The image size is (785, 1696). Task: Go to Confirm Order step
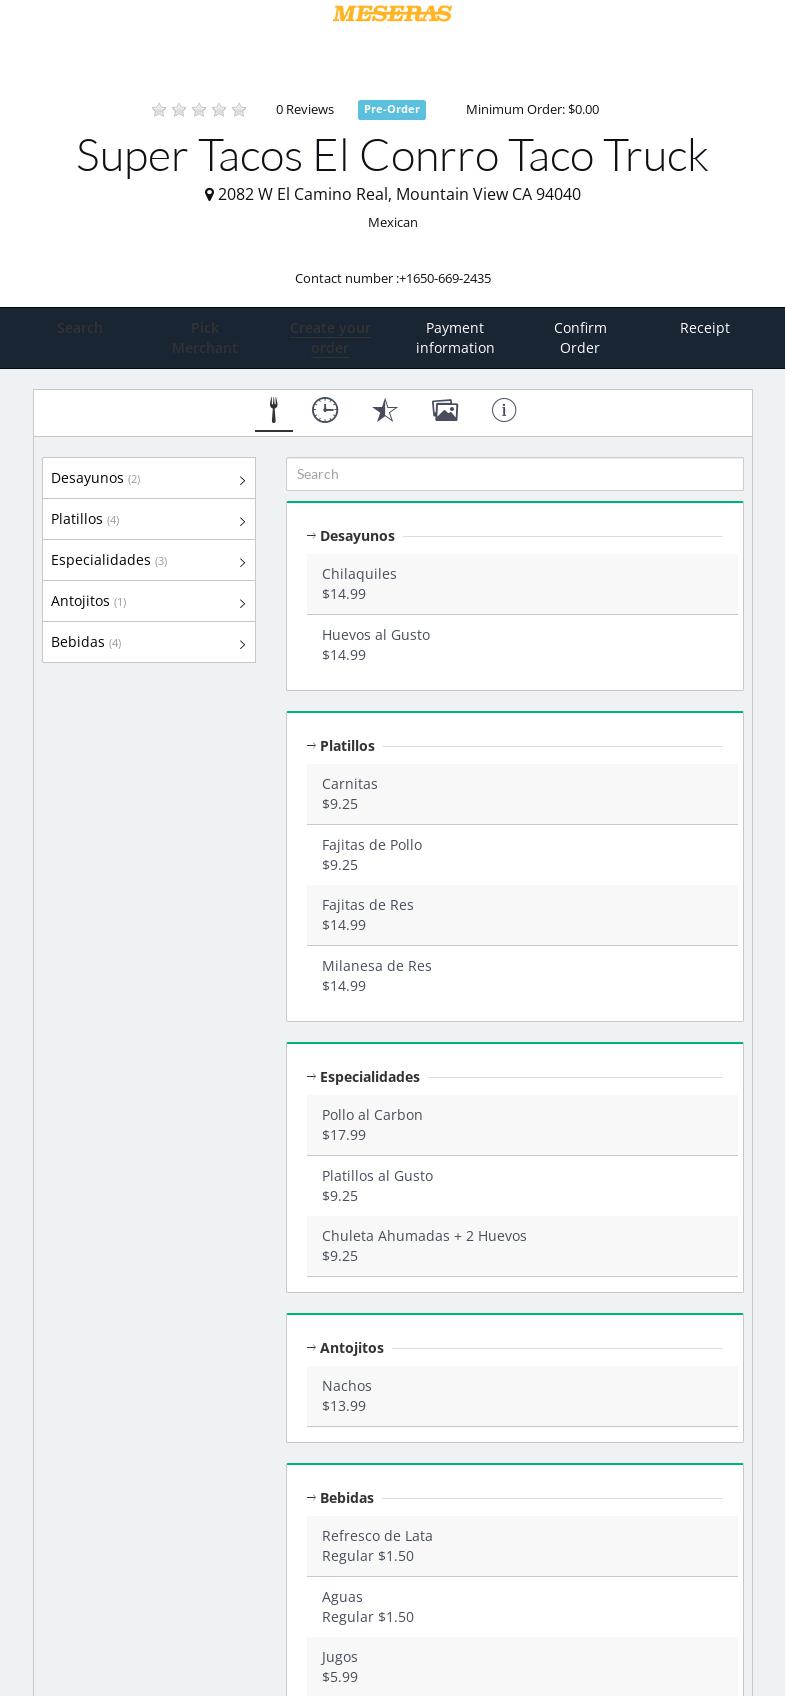580,338
